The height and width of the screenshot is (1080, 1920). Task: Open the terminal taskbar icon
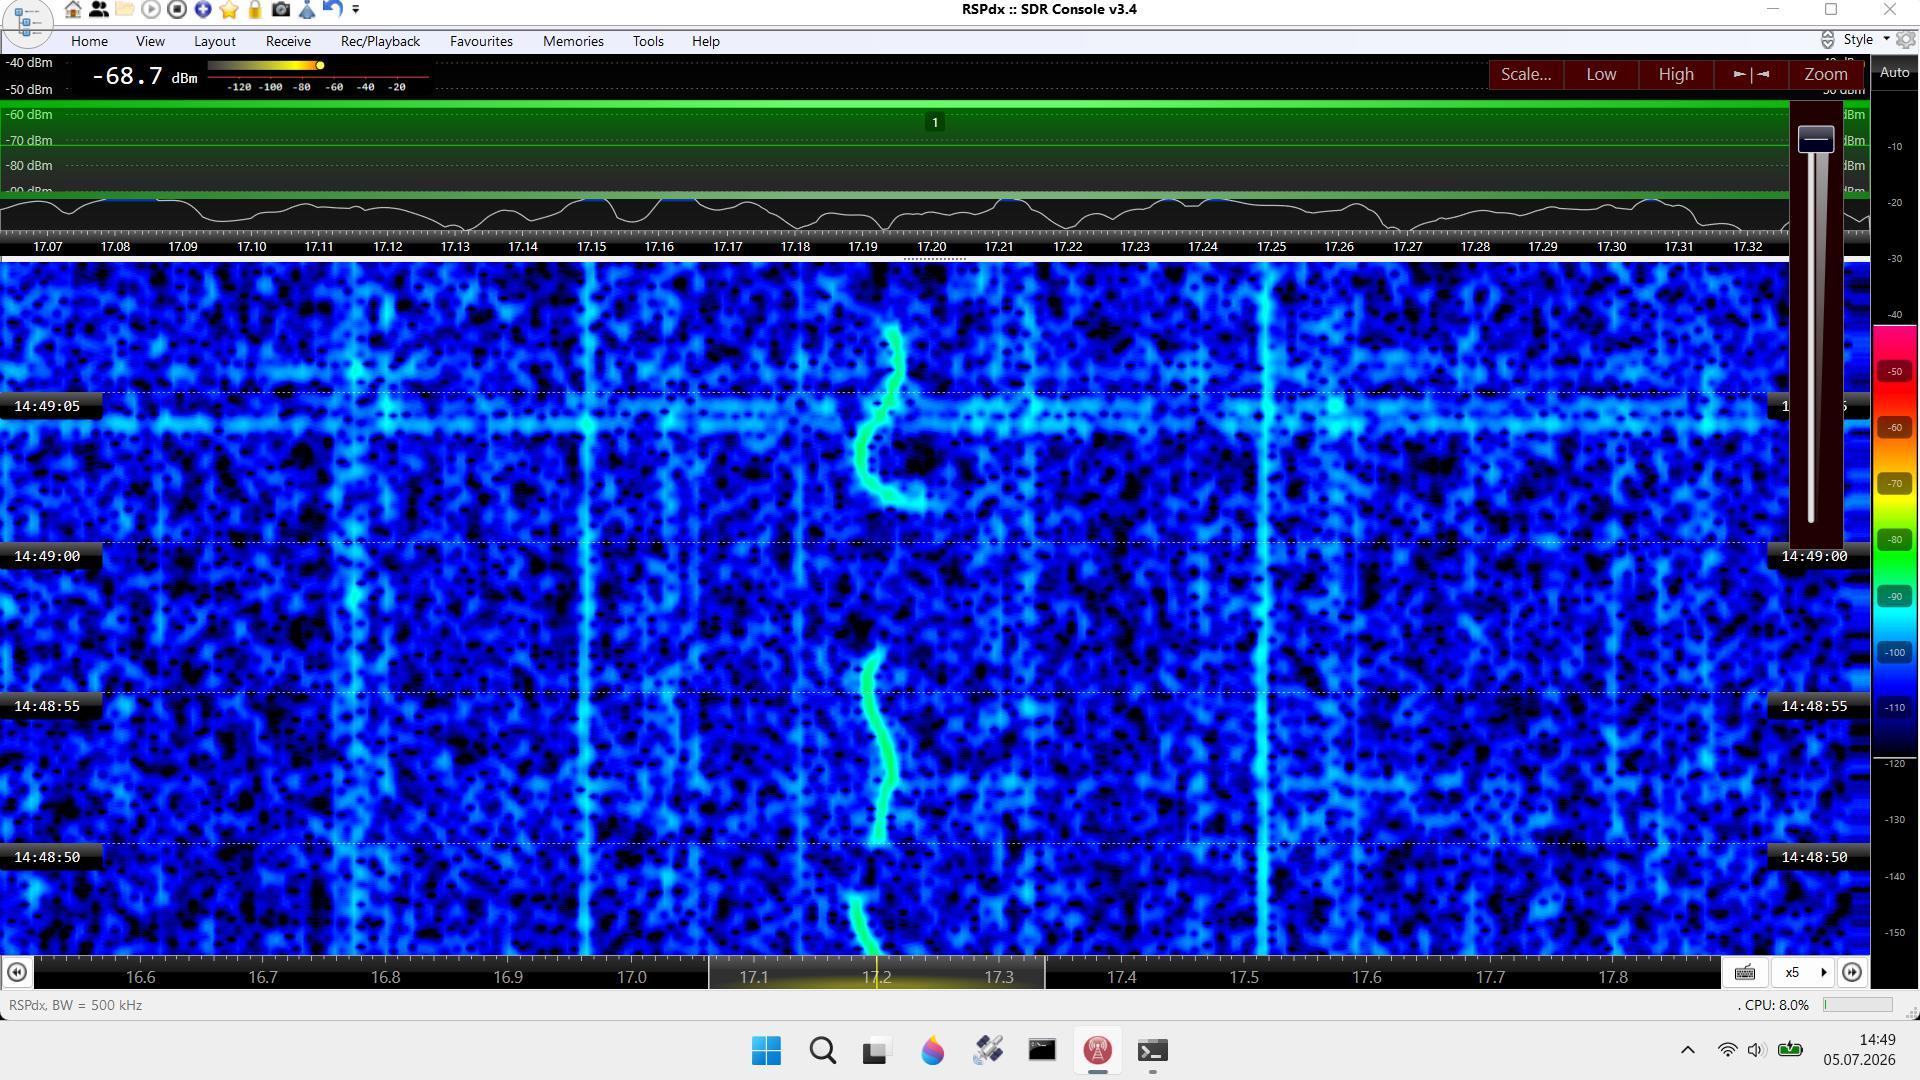click(x=1152, y=1051)
